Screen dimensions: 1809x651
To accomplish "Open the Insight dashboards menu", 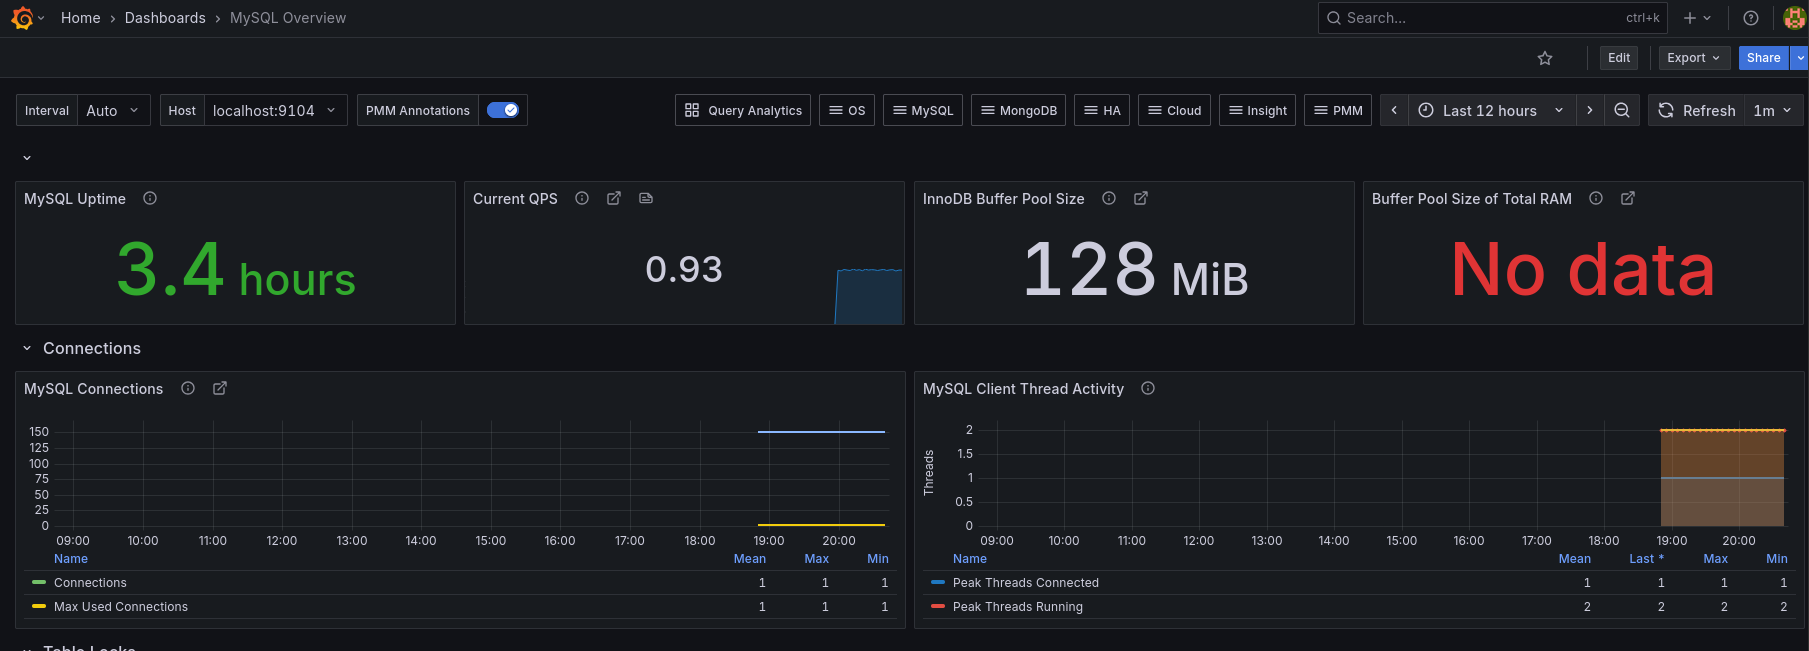I will (x=1258, y=110).
